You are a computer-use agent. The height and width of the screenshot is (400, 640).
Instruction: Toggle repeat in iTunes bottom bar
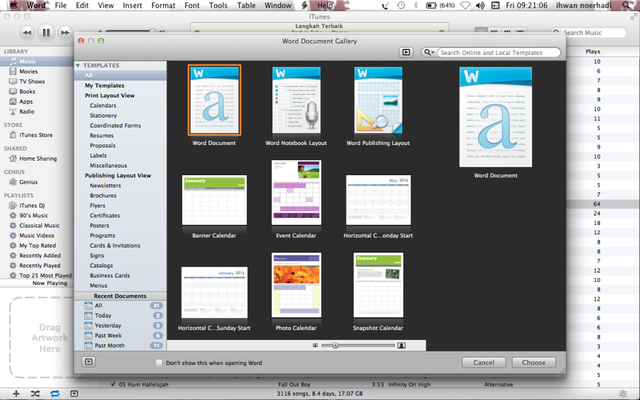click(x=55, y=393)
